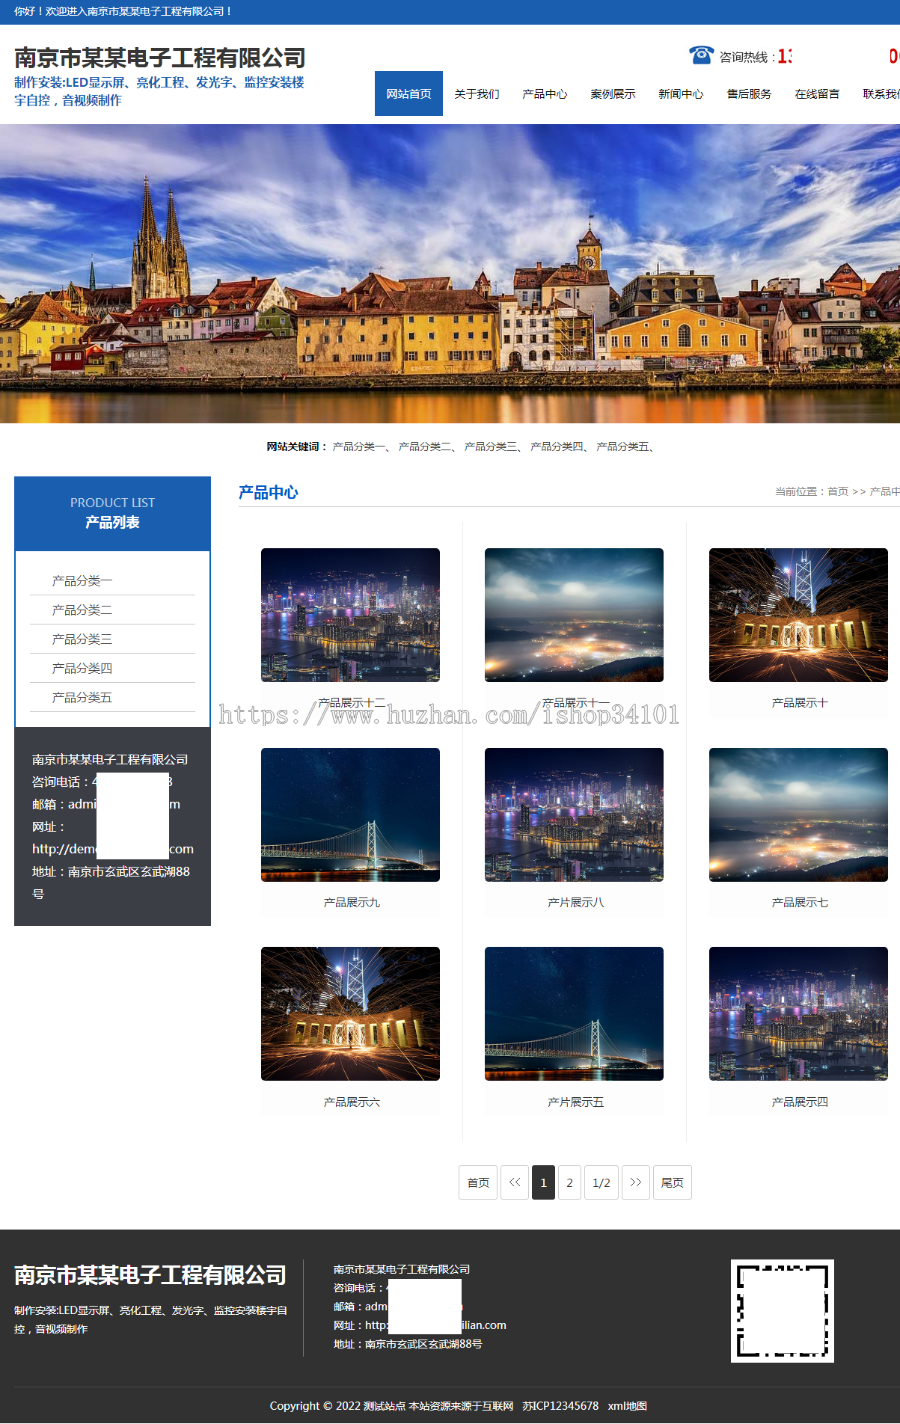Open thumbnail of 产品展示七

tap(798, 815)
